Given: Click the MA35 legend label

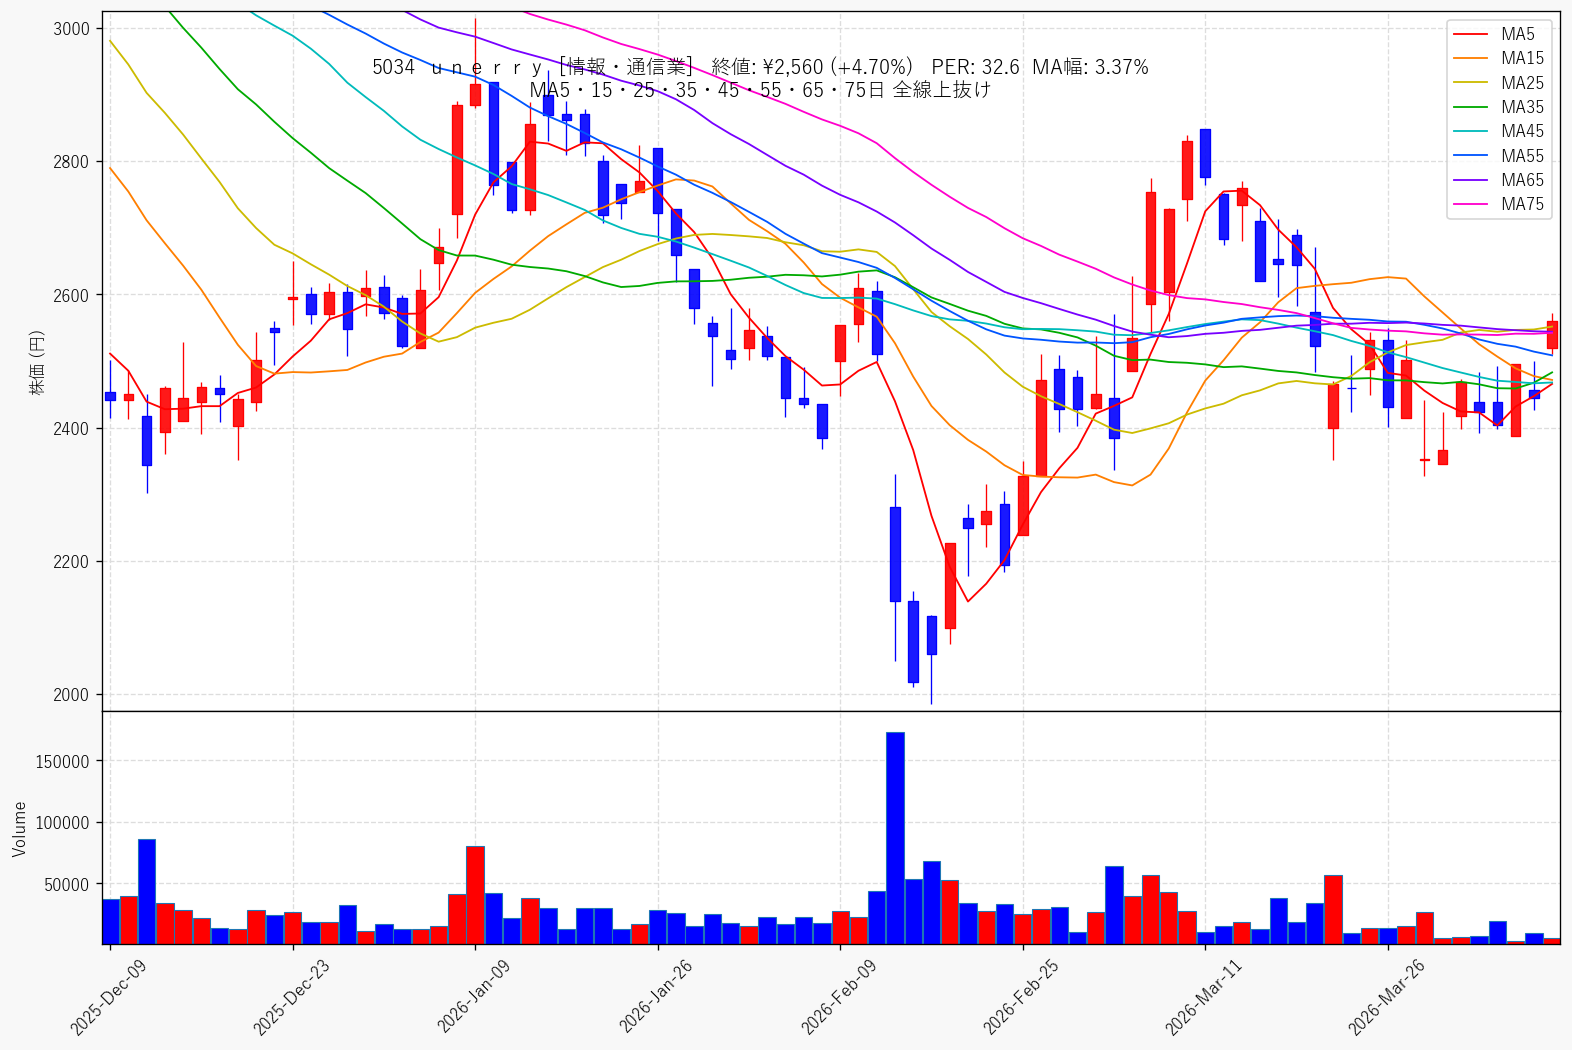Looking at the screenshot, I should point(1522,107).
